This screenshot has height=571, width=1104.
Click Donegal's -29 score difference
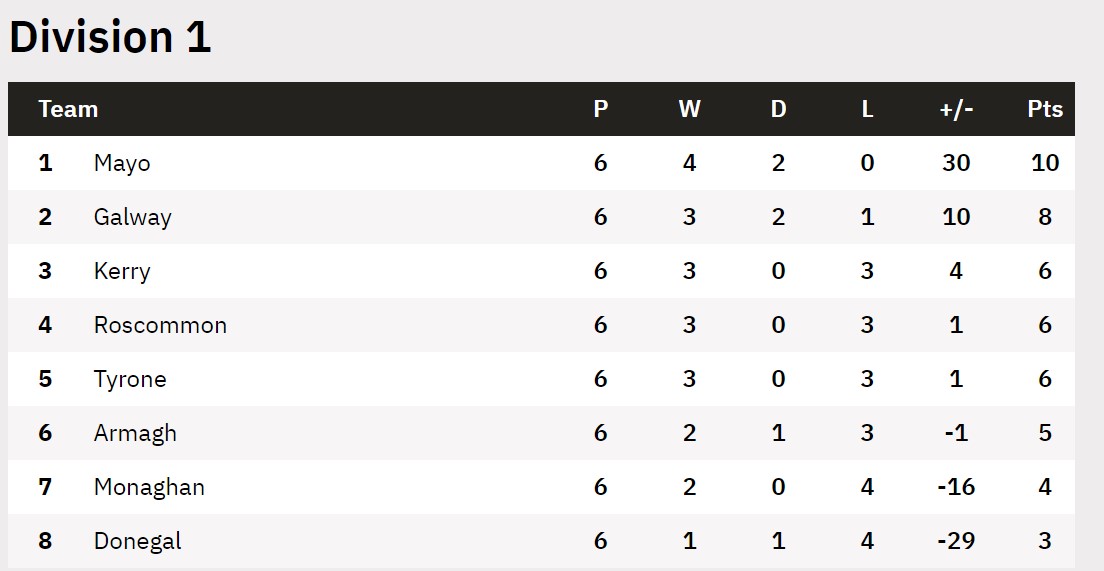[x=956, y=541]
